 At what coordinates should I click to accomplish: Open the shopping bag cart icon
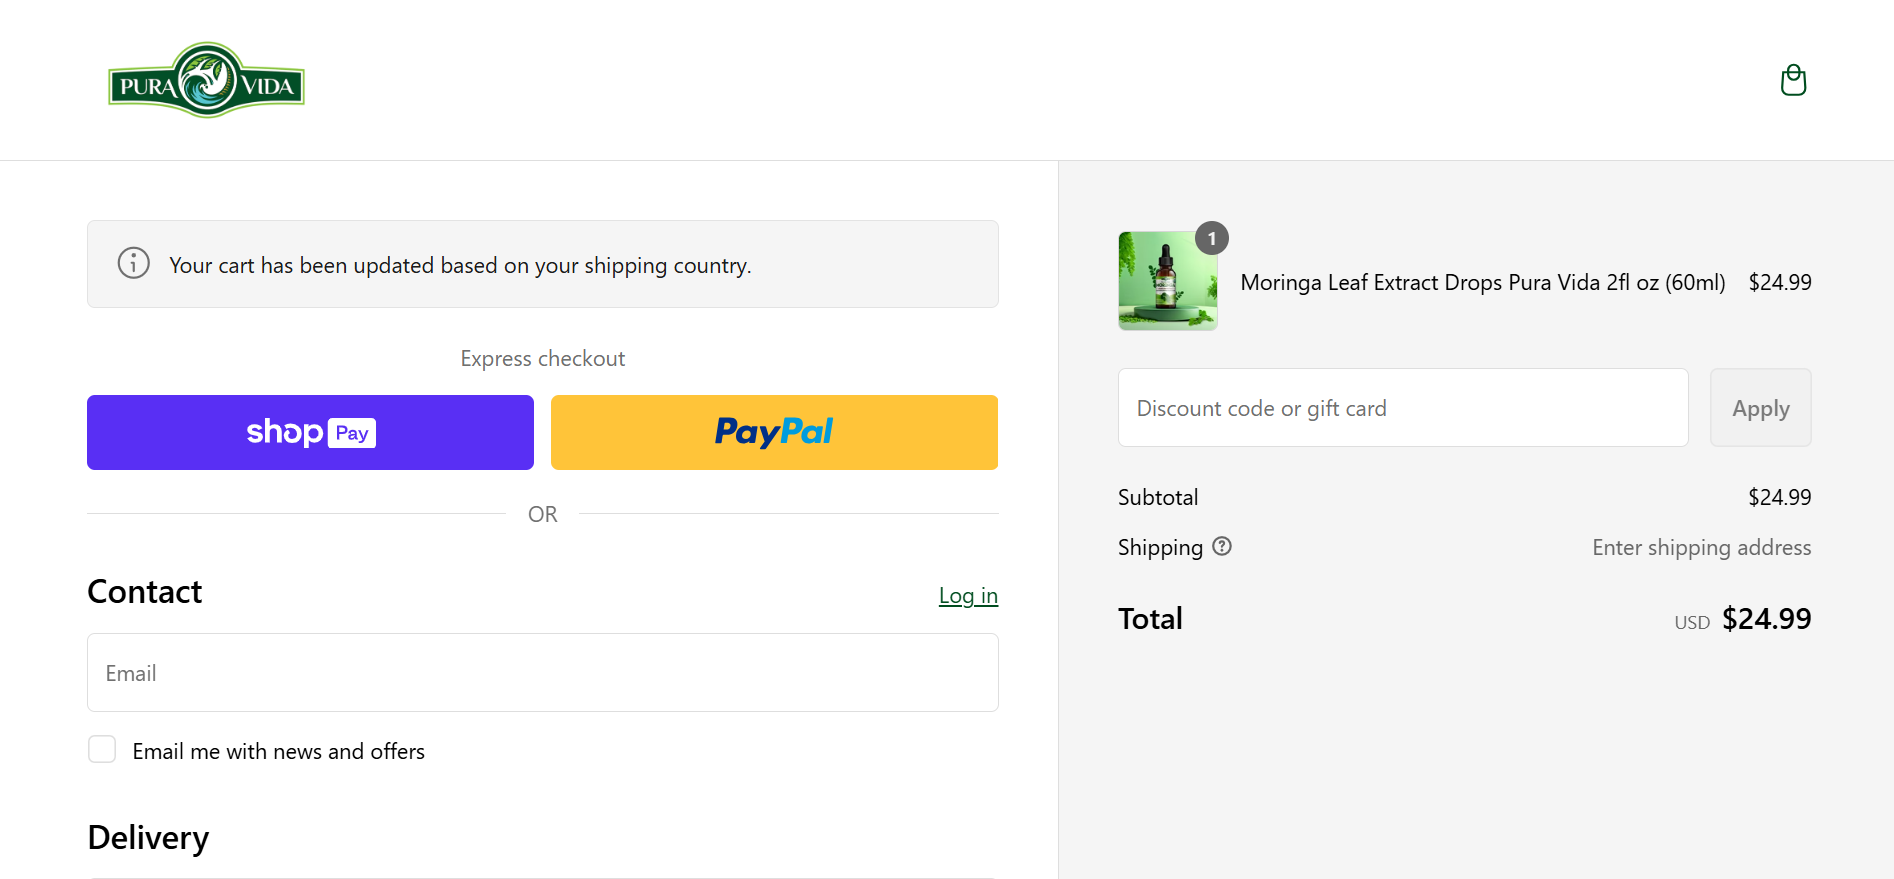1793,80
